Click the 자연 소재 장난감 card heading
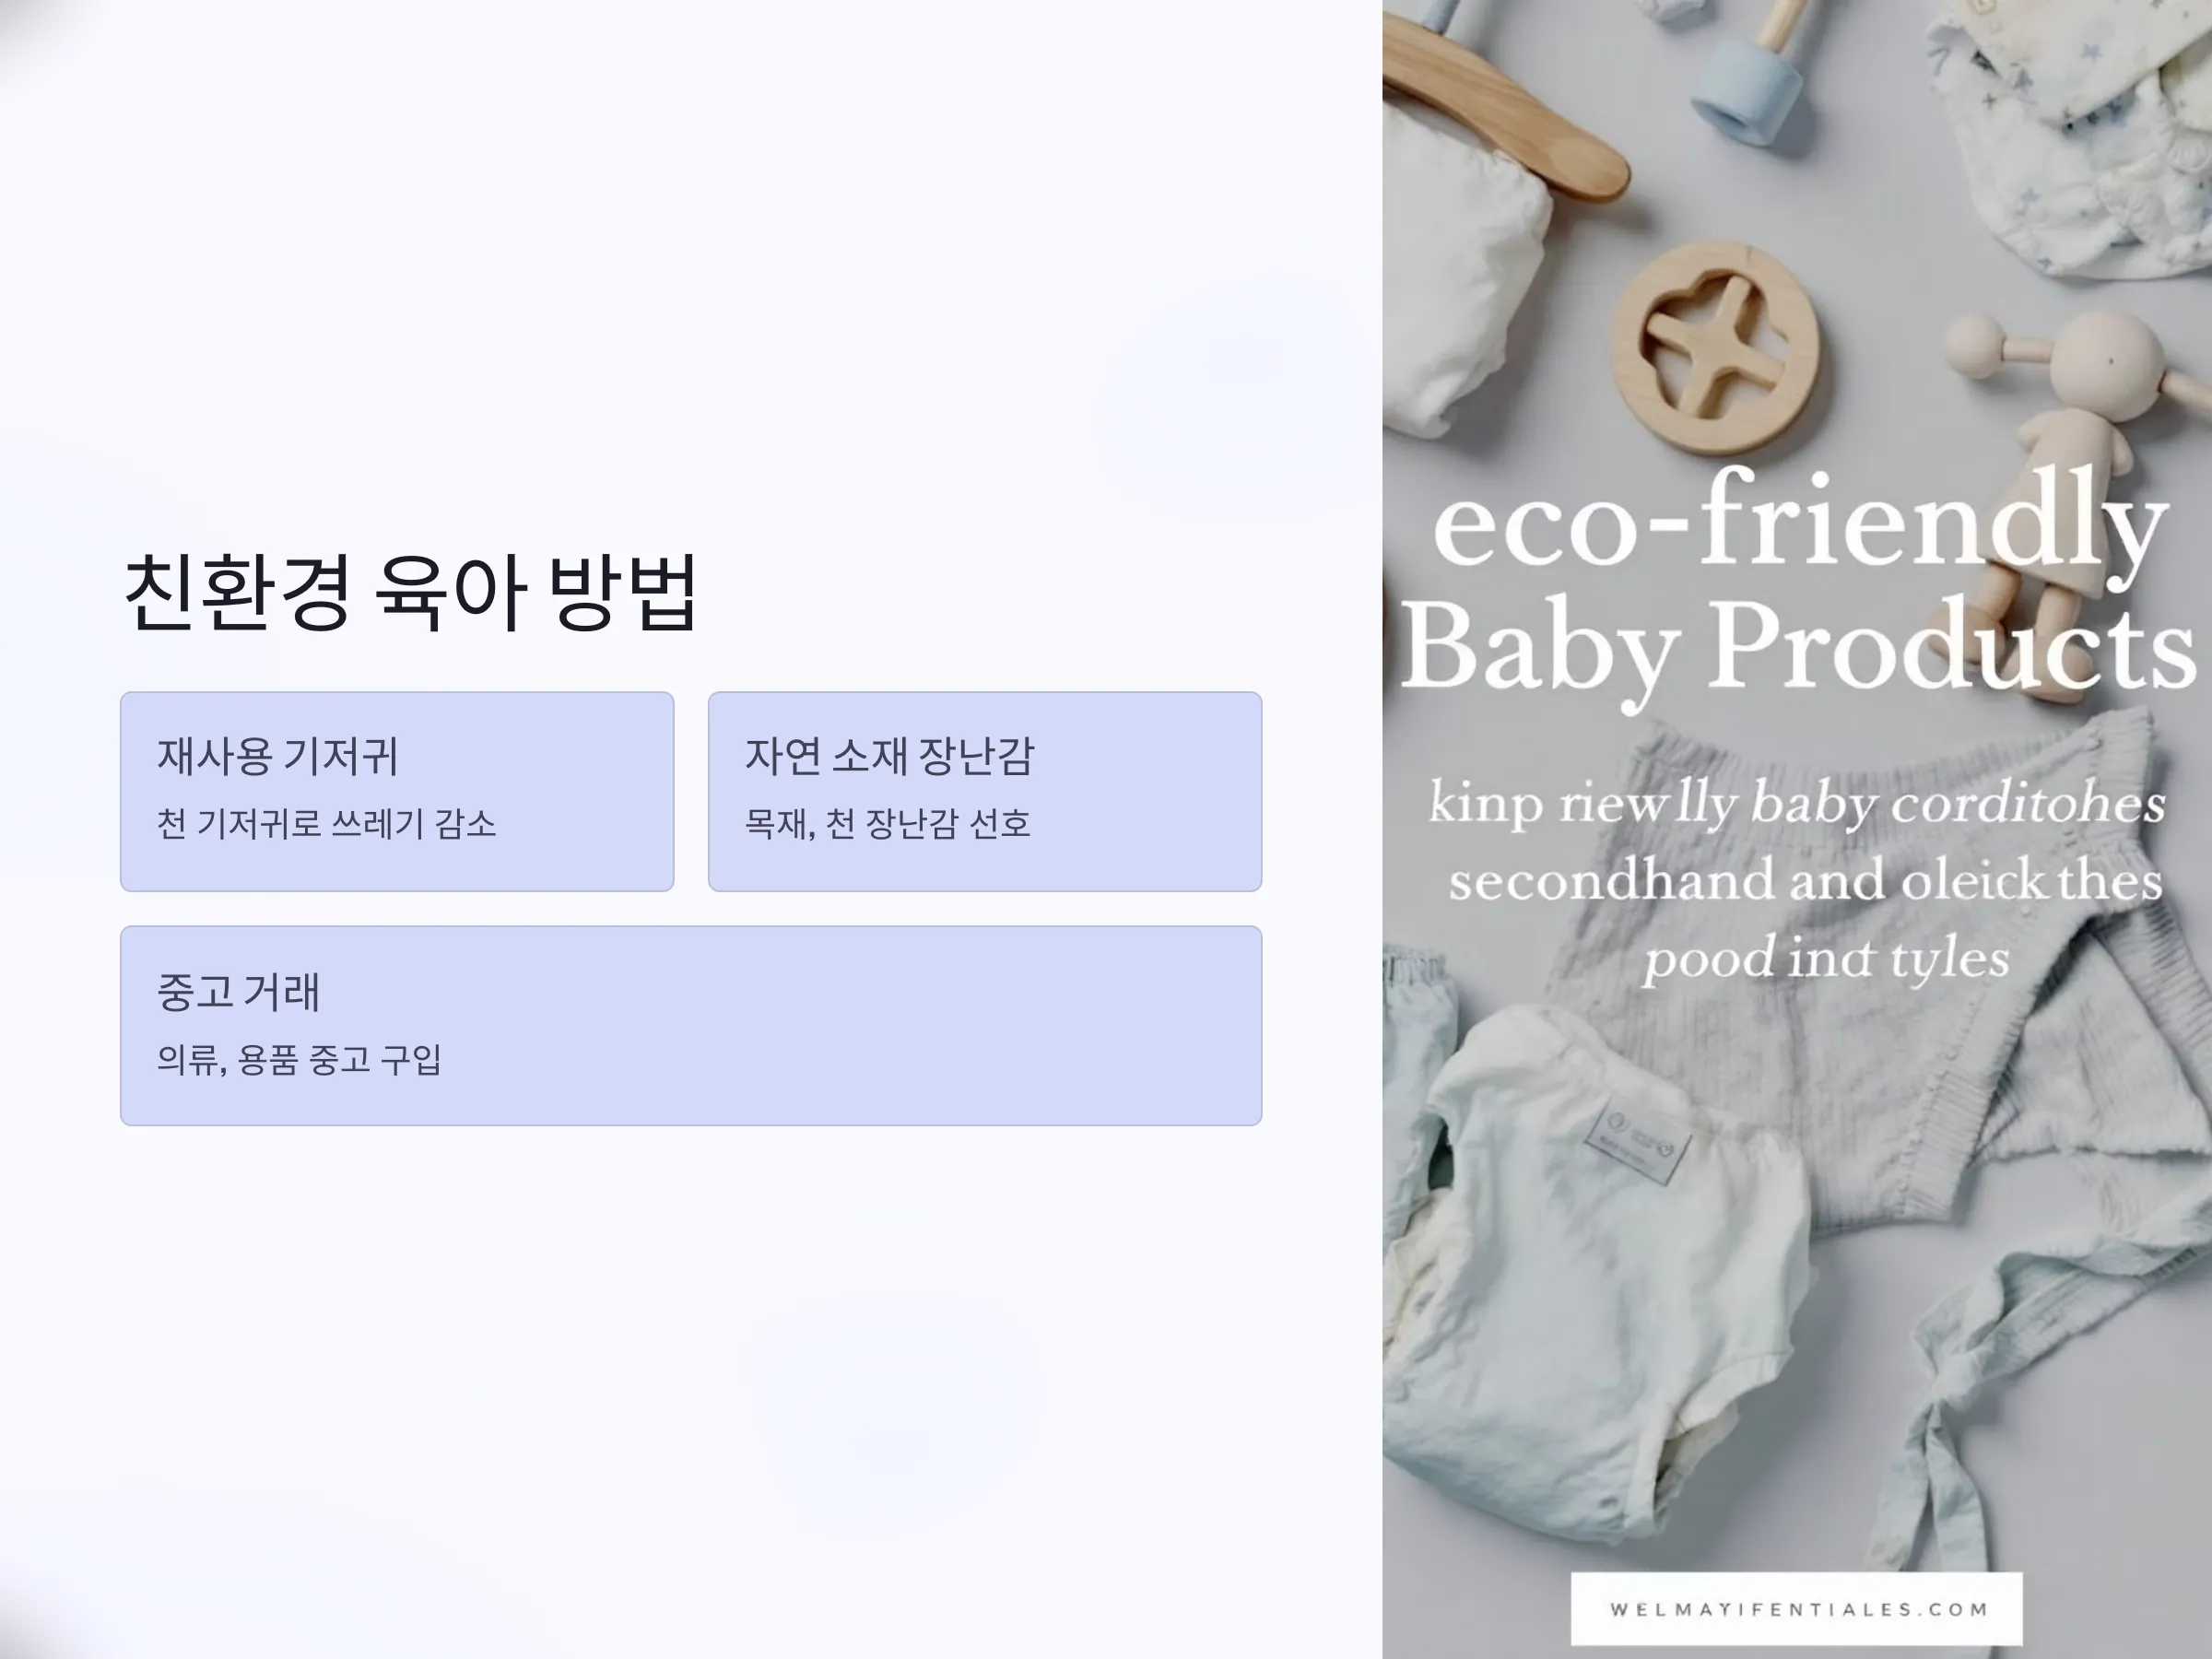The image size is (2212, 1659). point(889,756)
